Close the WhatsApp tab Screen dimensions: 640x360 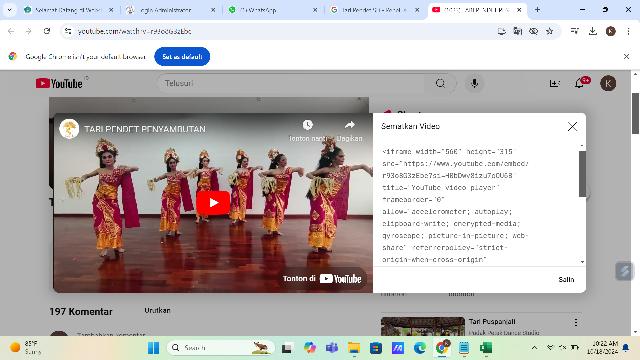coord(315,10)
